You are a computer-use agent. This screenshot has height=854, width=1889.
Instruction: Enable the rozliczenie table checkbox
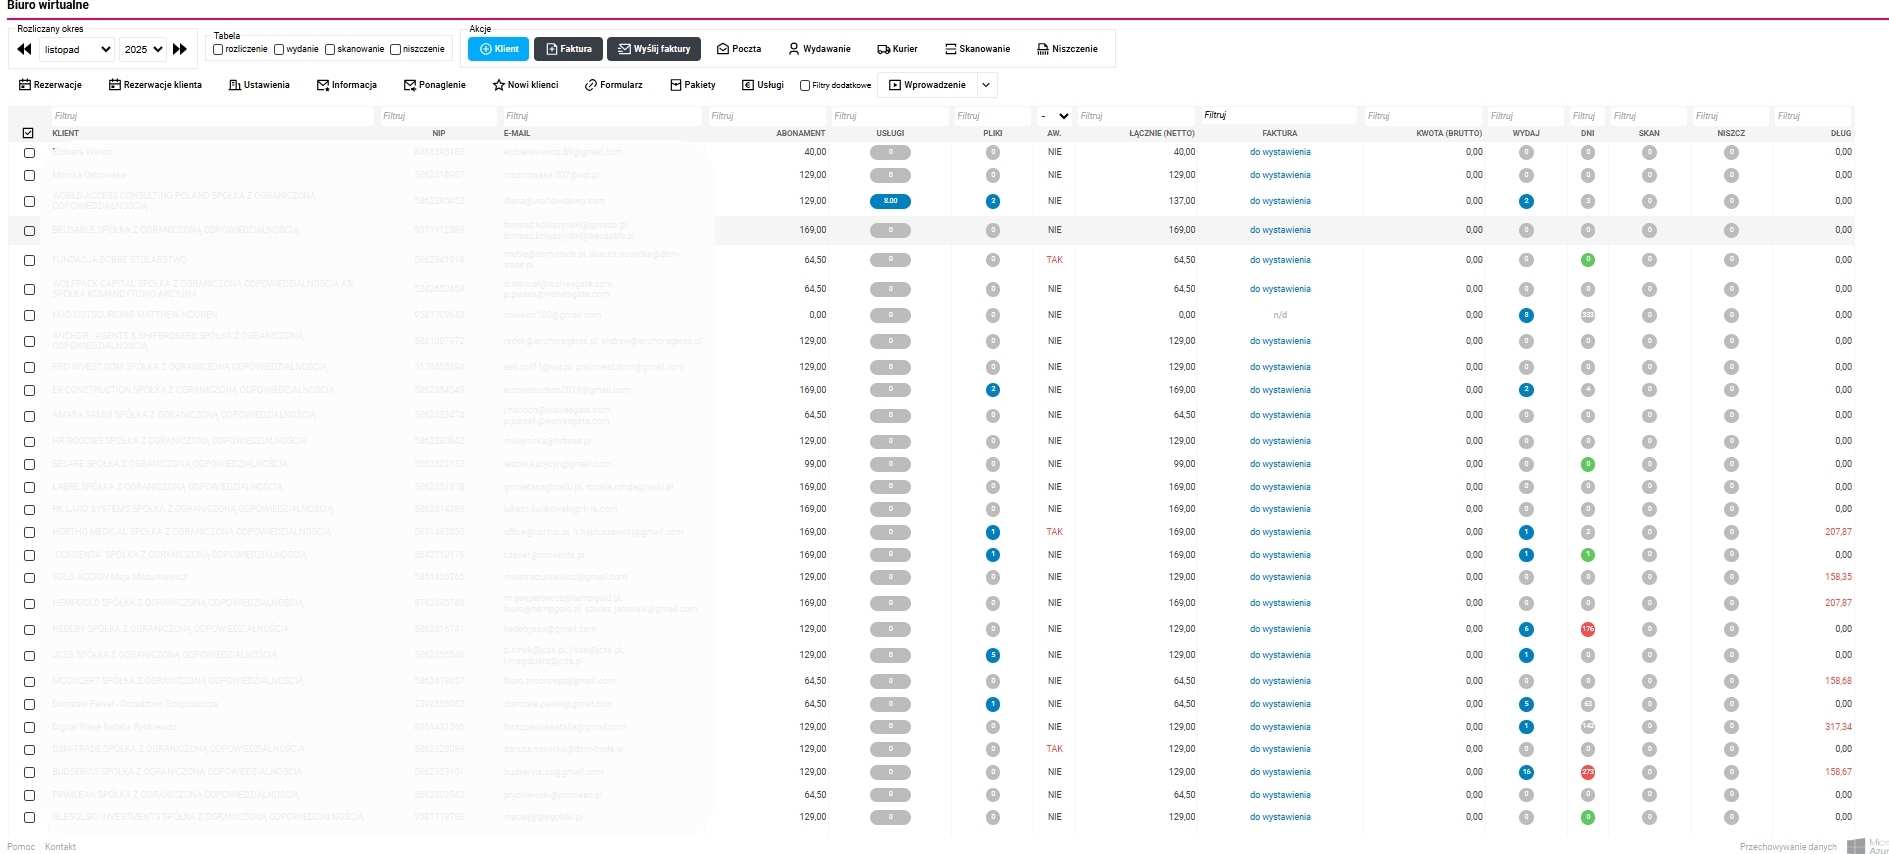coord(218,49)
